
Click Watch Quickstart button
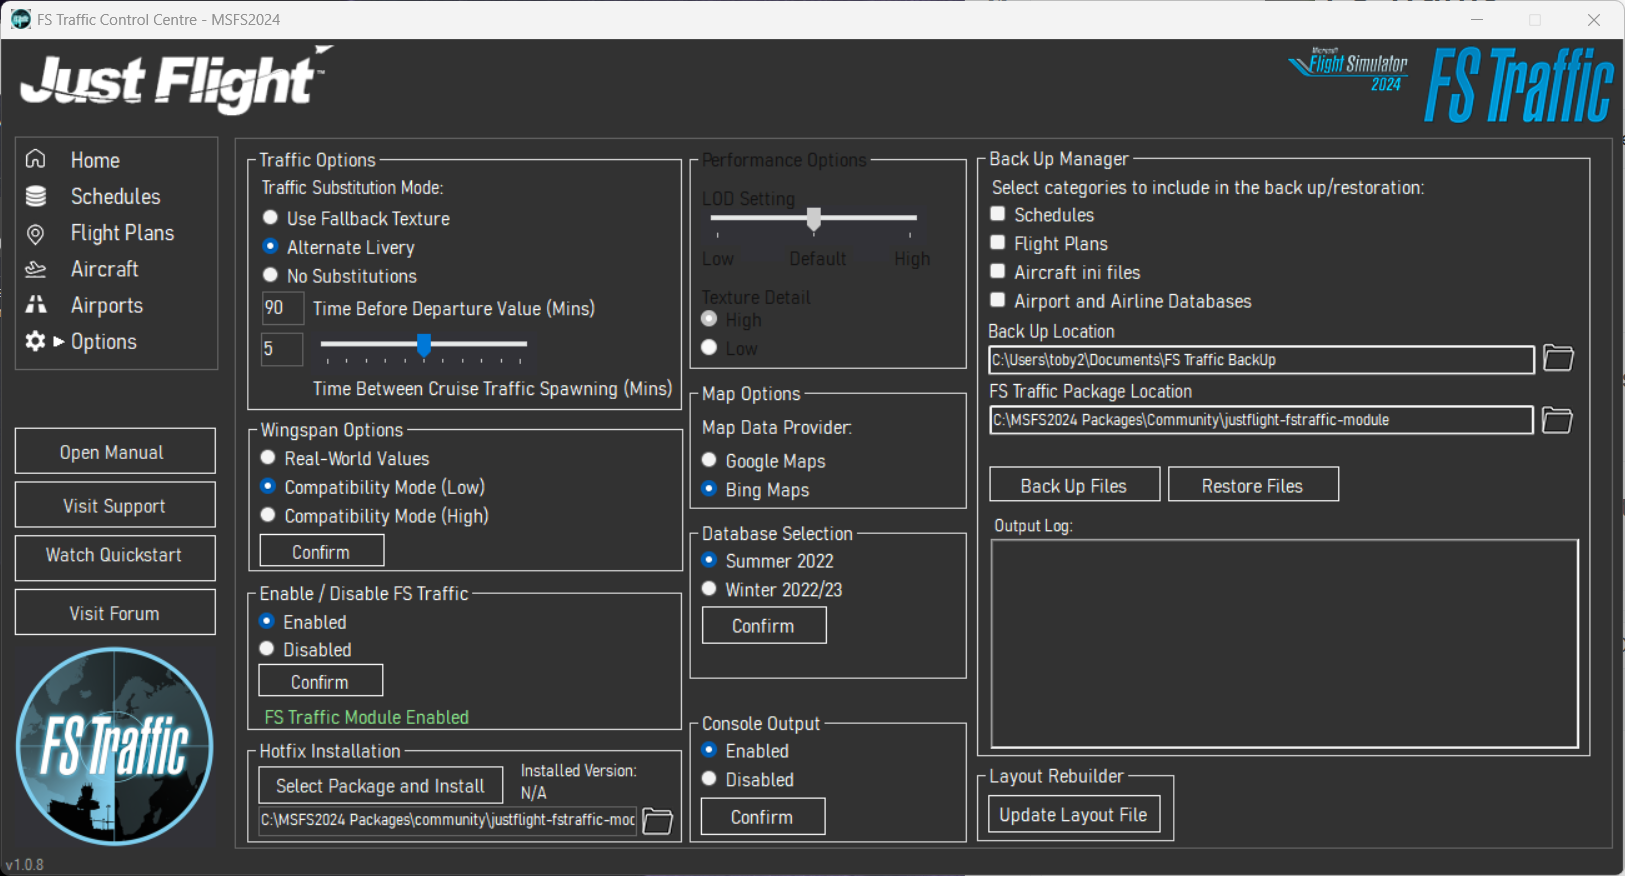[x=115, y=556]
